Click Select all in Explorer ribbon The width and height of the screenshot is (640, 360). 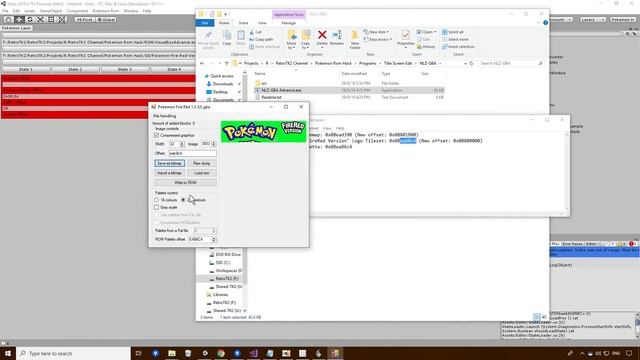pyautogui.click(x=453, y=32)
